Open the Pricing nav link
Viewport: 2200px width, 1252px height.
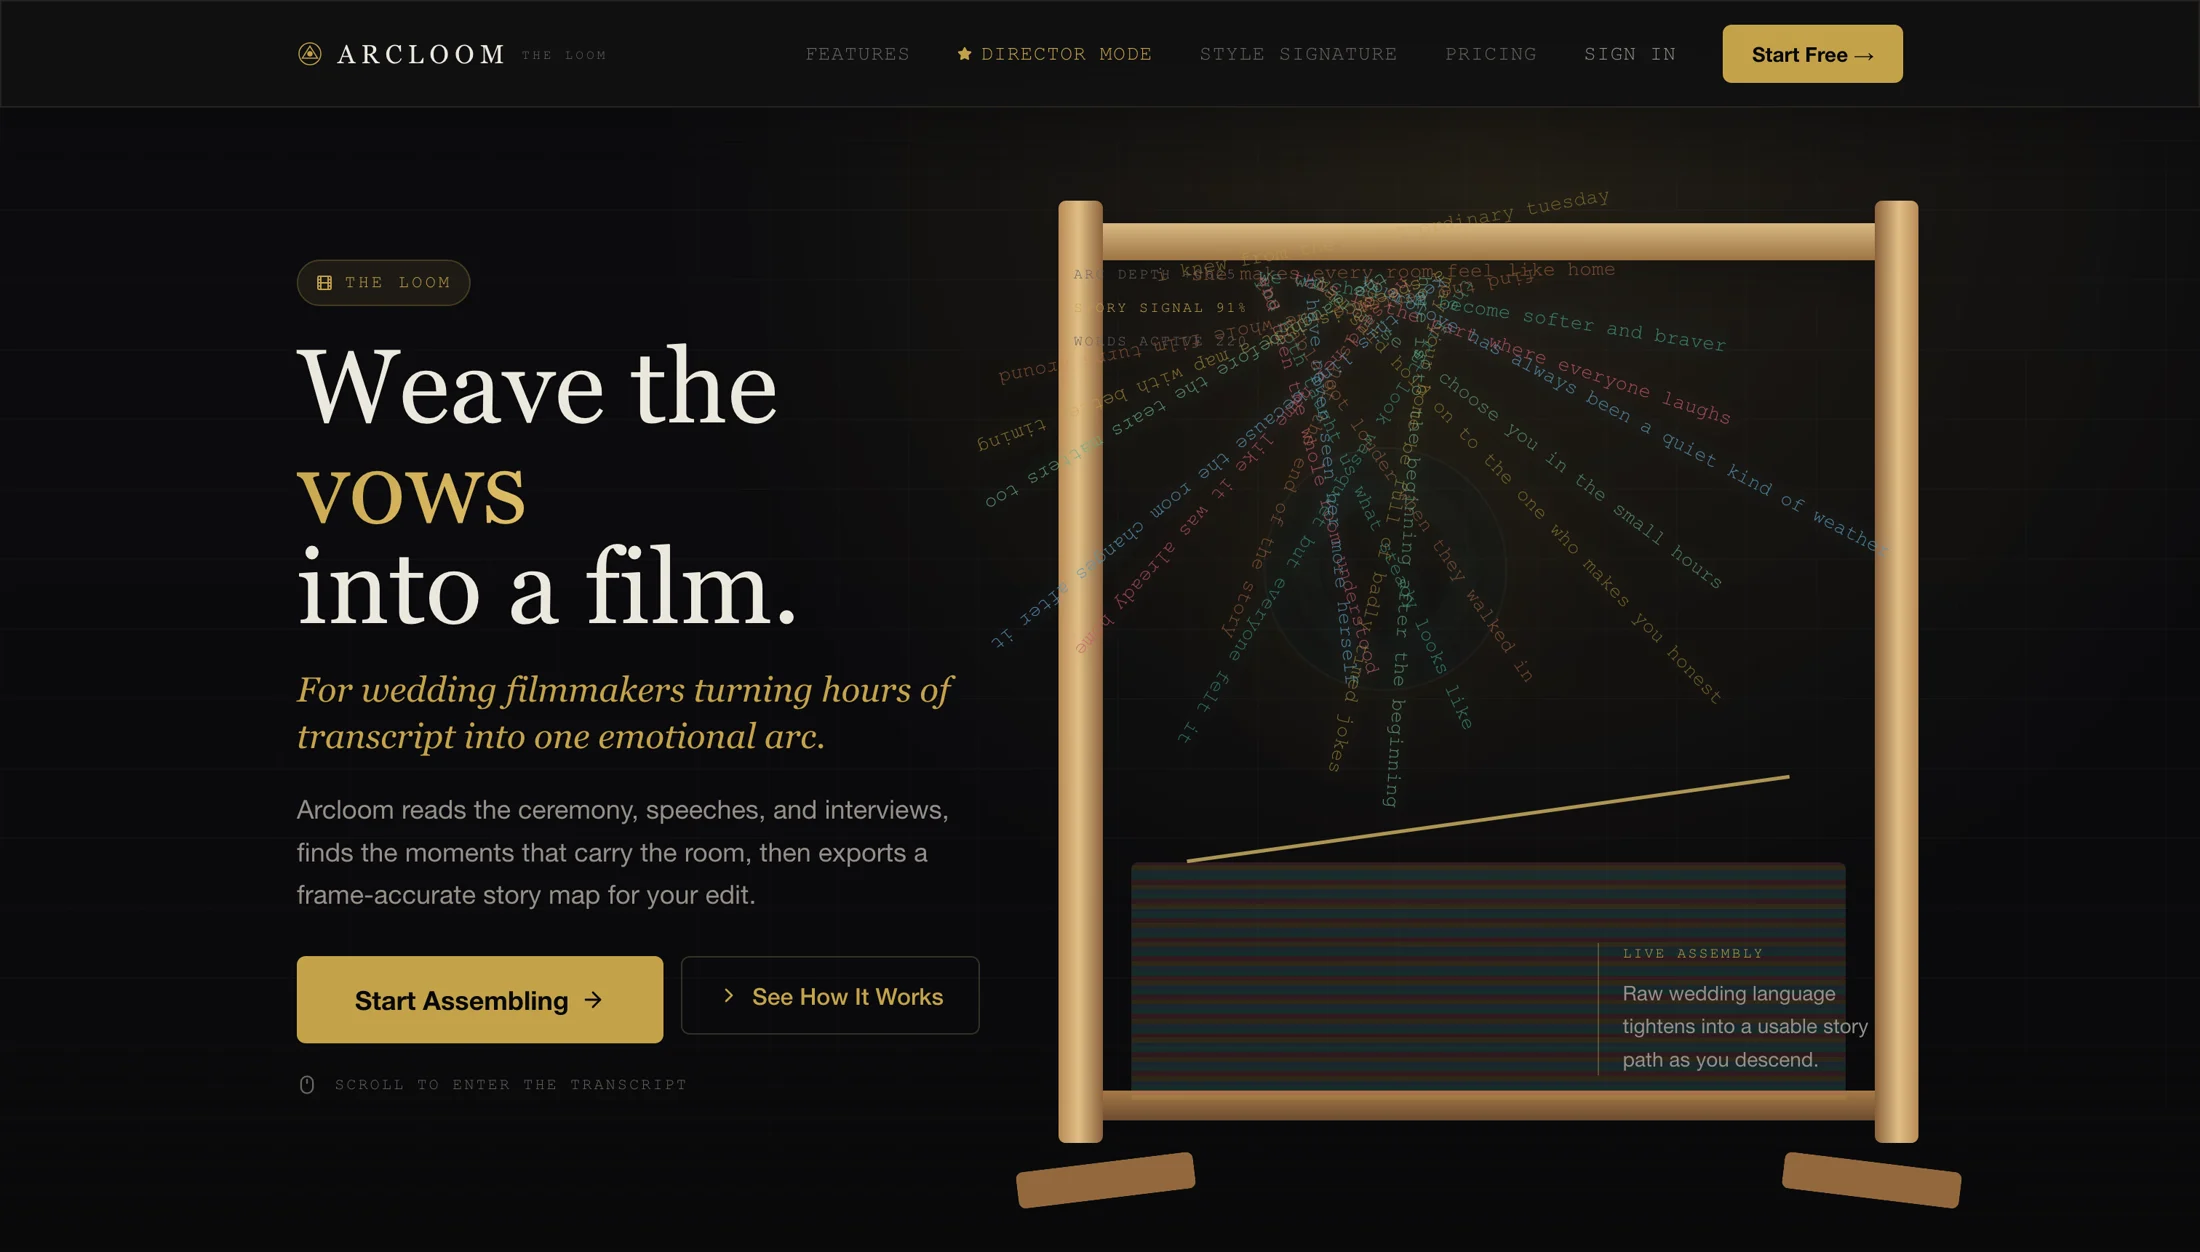tap(1490, 54)
